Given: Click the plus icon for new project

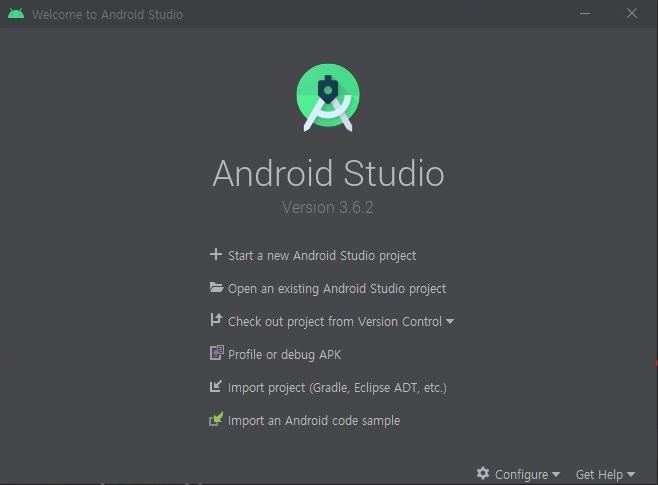Looking at the screenshot, I should pyautogui.click(x=216, y=254).
